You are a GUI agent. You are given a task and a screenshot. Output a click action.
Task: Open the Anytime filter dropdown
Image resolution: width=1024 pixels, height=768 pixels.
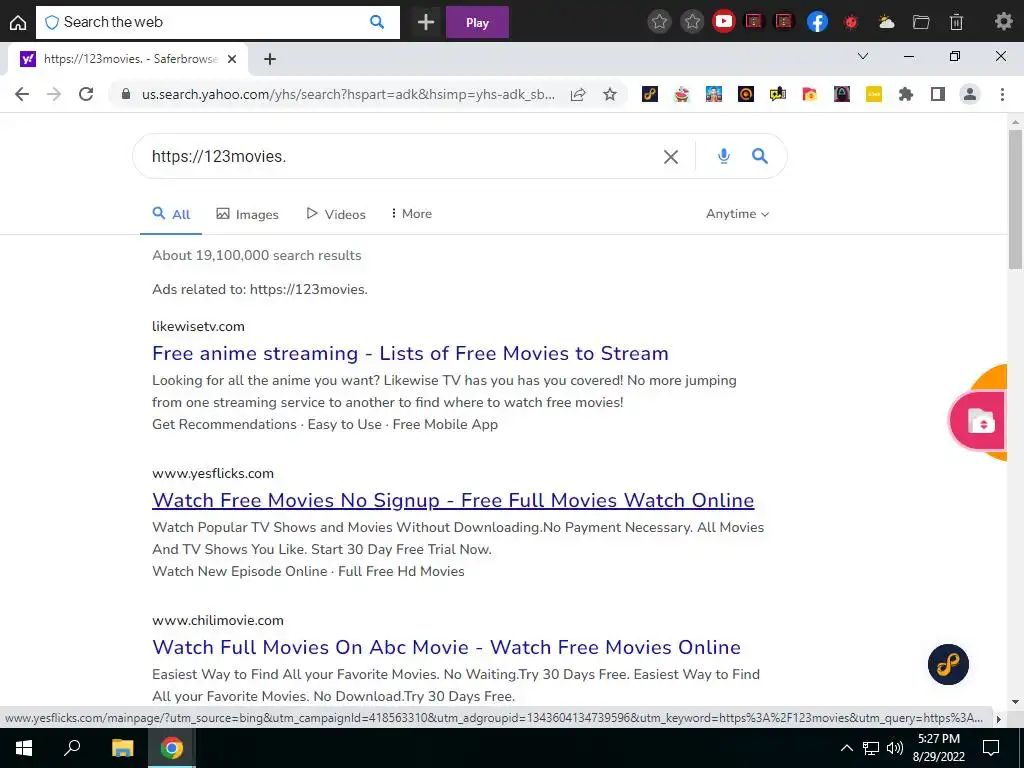(737, 214)
